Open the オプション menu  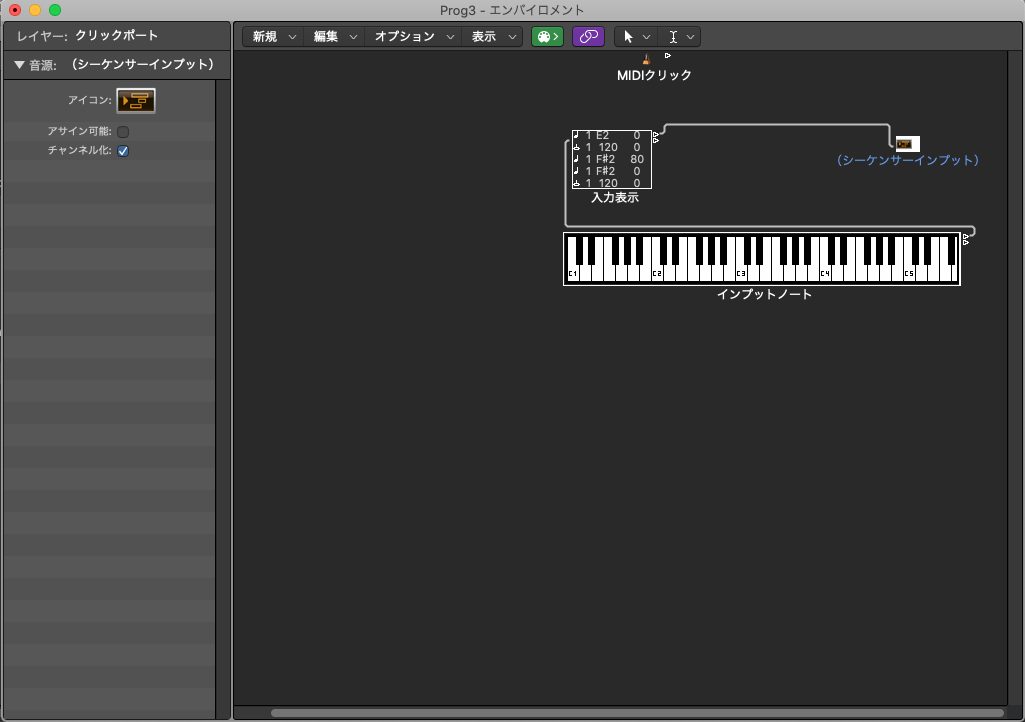point(413,36)
